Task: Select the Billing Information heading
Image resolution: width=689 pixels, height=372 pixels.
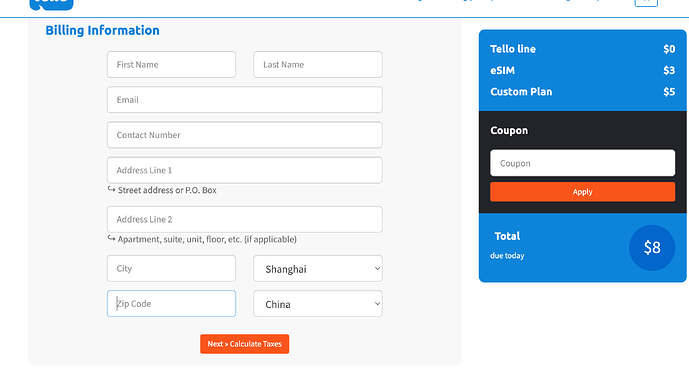Action: click(102, 30)
